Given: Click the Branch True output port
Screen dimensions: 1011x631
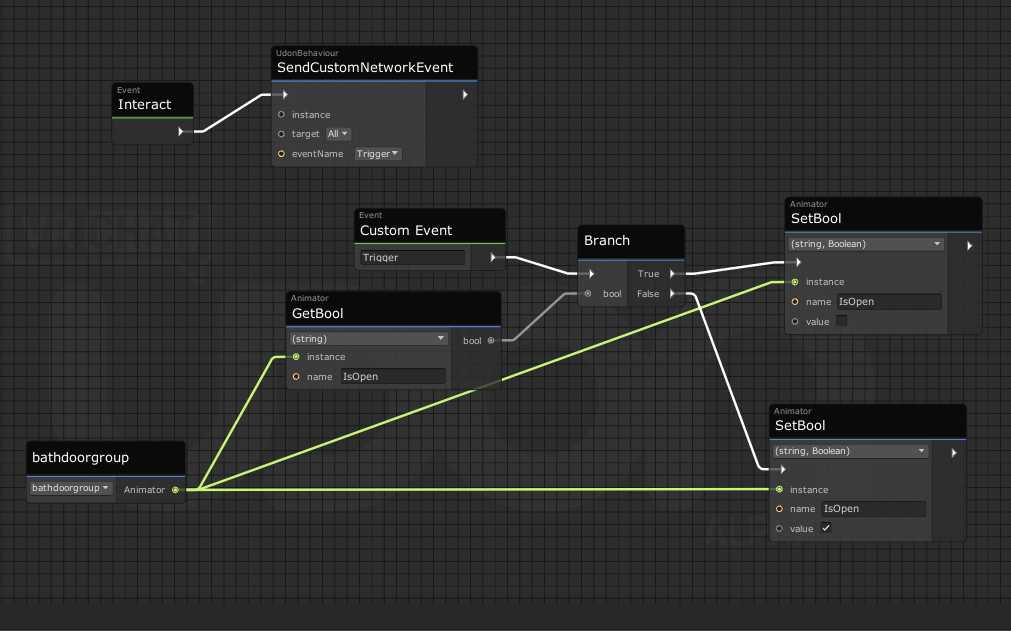Looking at the screenshot, I should coord(672,273).
